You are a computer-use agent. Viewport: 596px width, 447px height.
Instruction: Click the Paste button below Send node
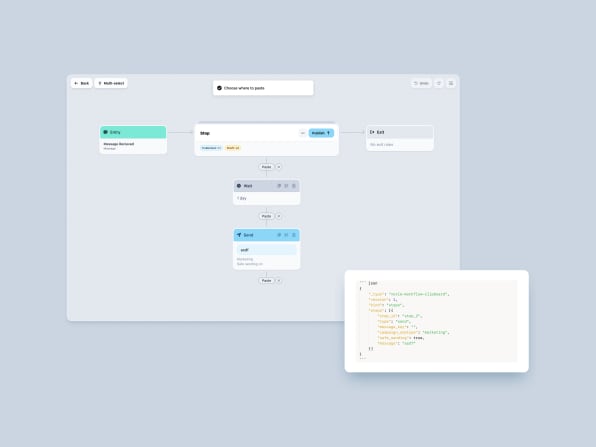coord(266,281)
